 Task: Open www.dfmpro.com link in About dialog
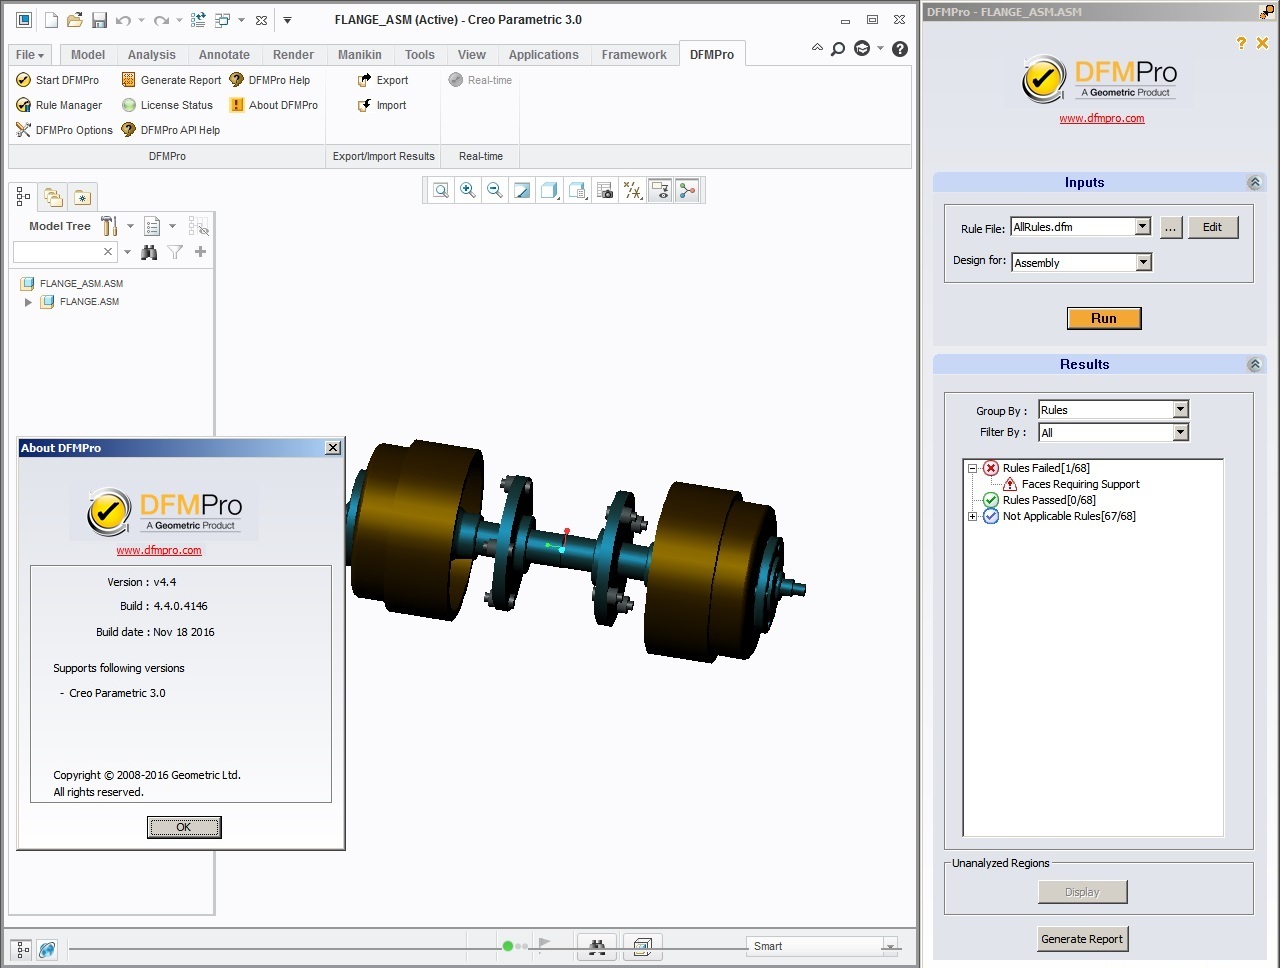click(x=159, y=550)
